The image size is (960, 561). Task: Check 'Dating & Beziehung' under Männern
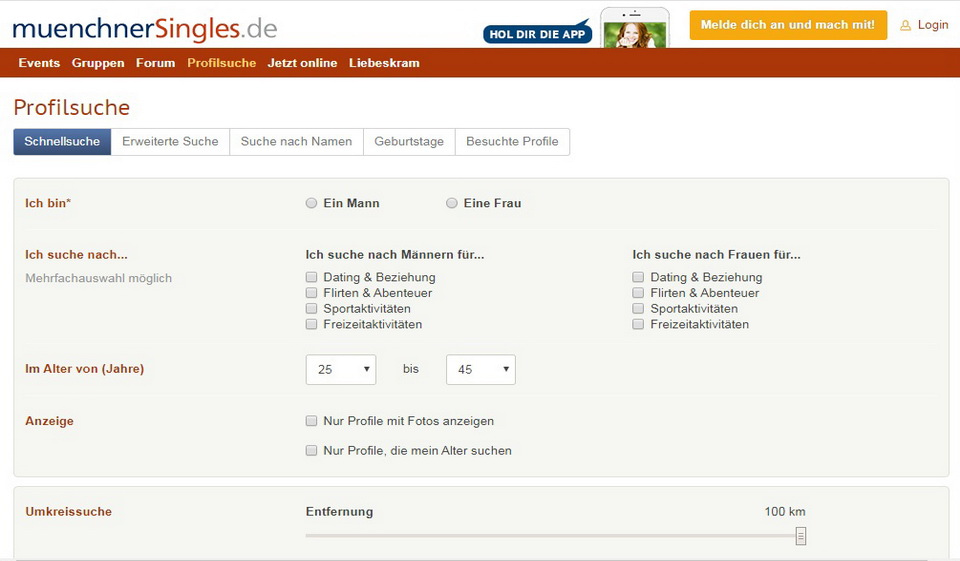312,277
